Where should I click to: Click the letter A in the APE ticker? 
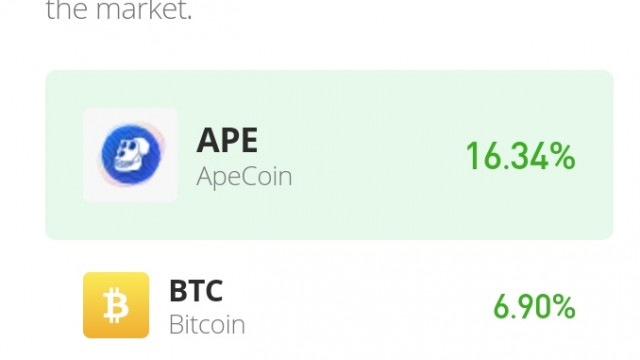[x=207, y=140]
